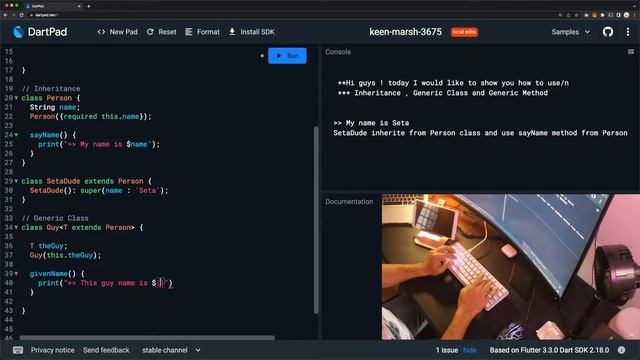
Task: Click 'T theGuy;' on line 36
Action: [x=48, y=246]
